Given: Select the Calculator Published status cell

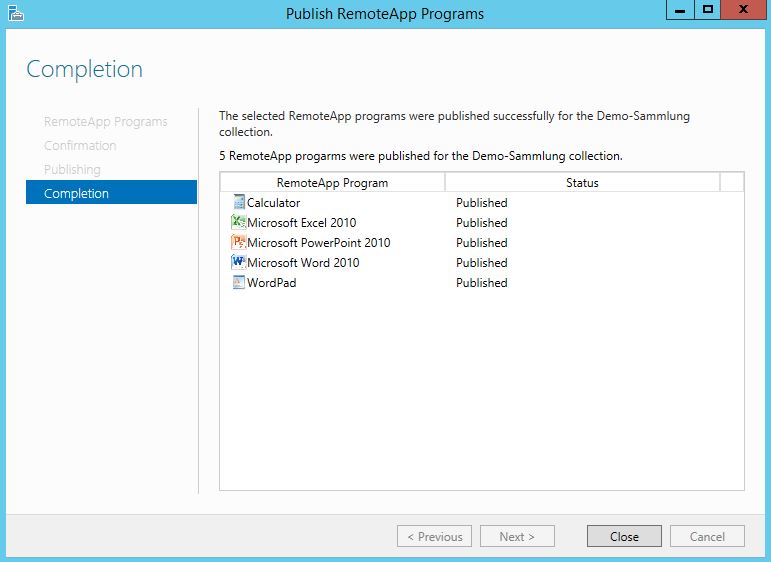Looking at the screenshot, I should pos(481,203).
